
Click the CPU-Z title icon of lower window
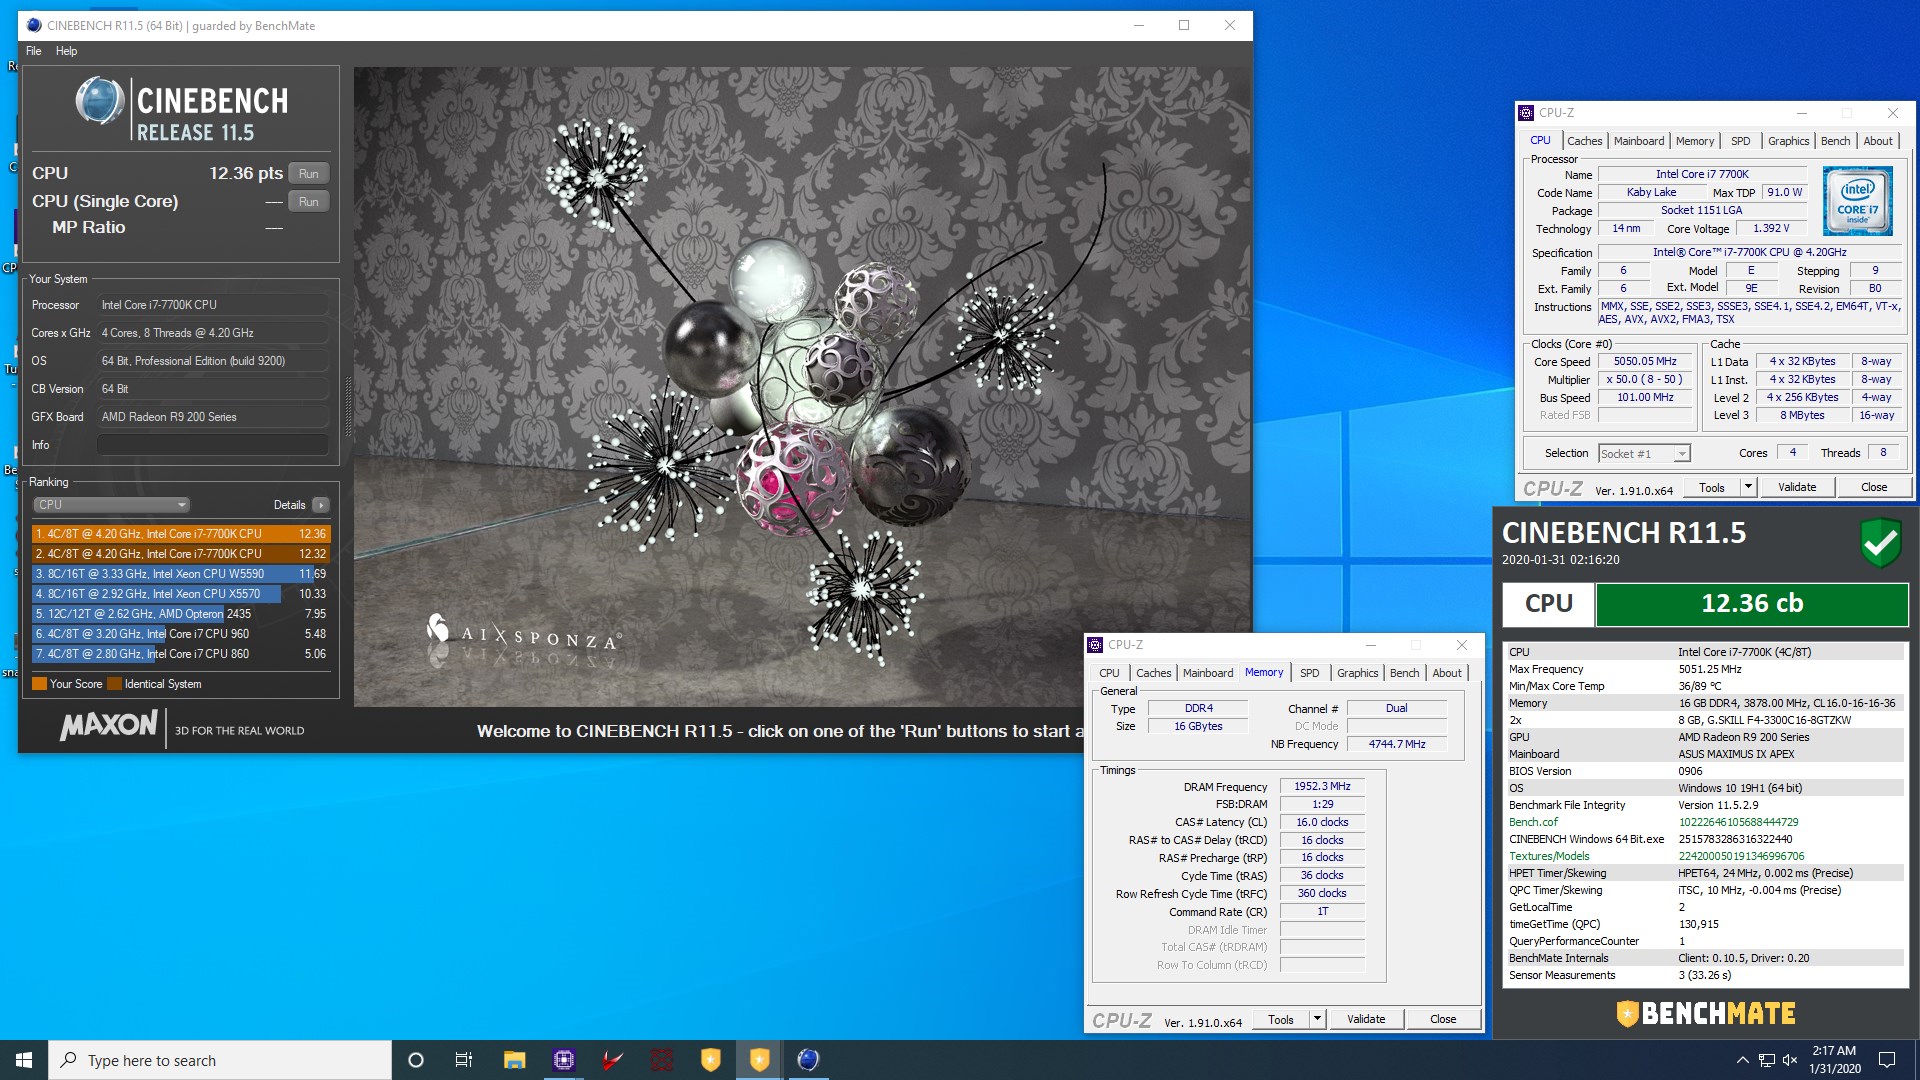1095,645
